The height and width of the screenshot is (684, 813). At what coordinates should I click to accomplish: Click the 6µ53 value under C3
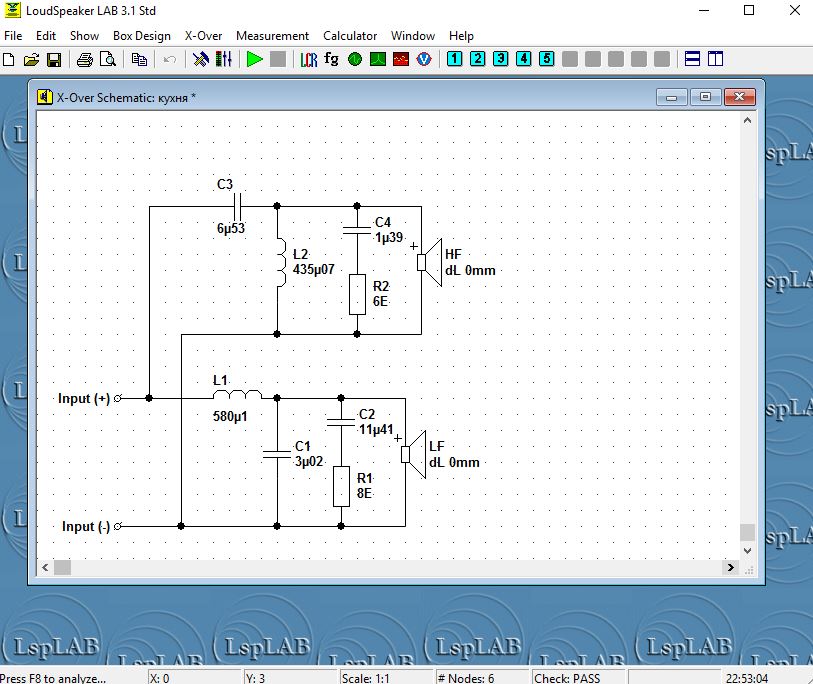pos(231,228)
